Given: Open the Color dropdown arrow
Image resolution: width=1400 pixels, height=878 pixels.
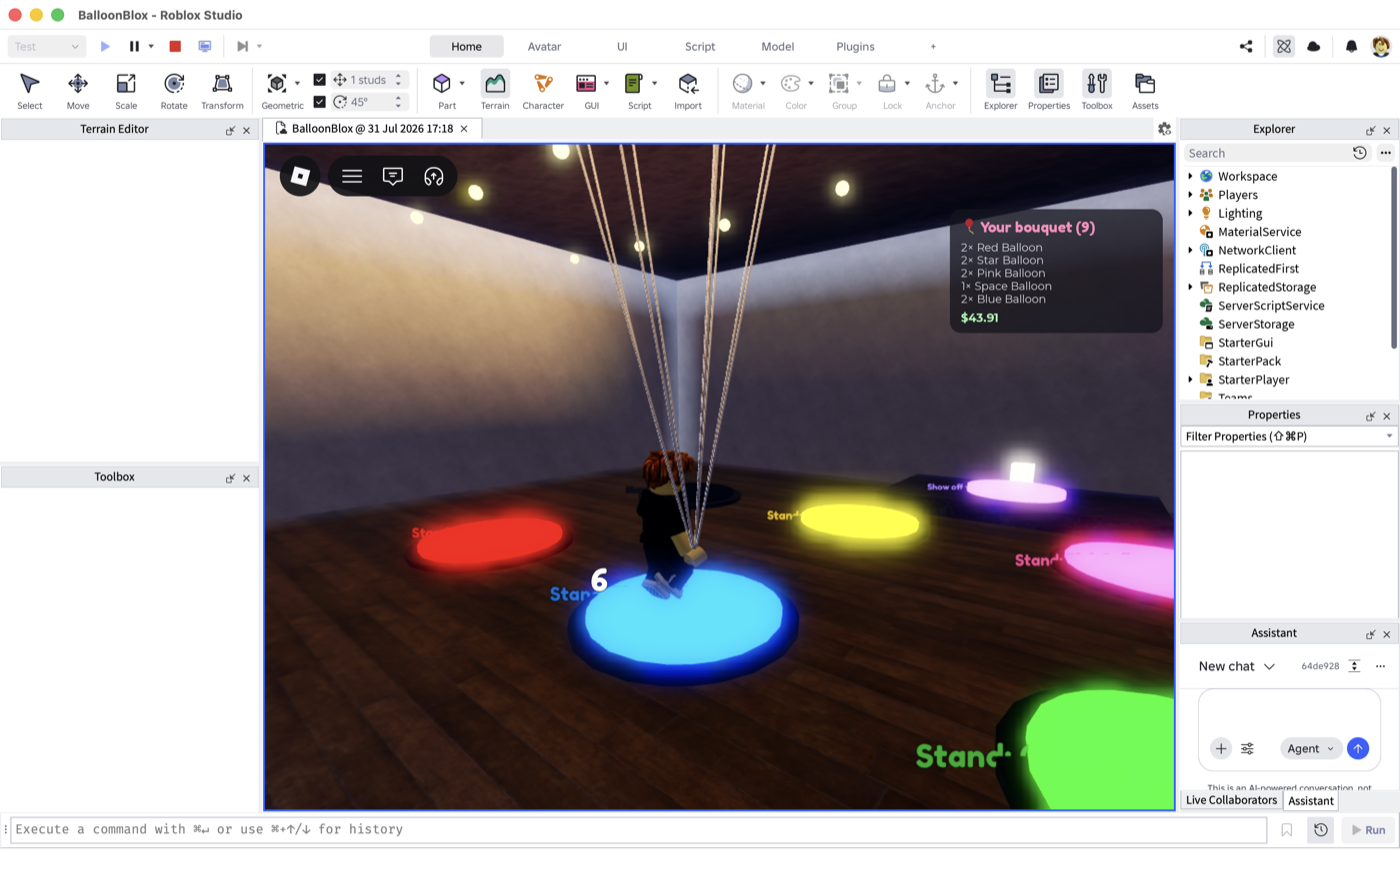Looking at the screenshot, I should [x=811, y=83].
